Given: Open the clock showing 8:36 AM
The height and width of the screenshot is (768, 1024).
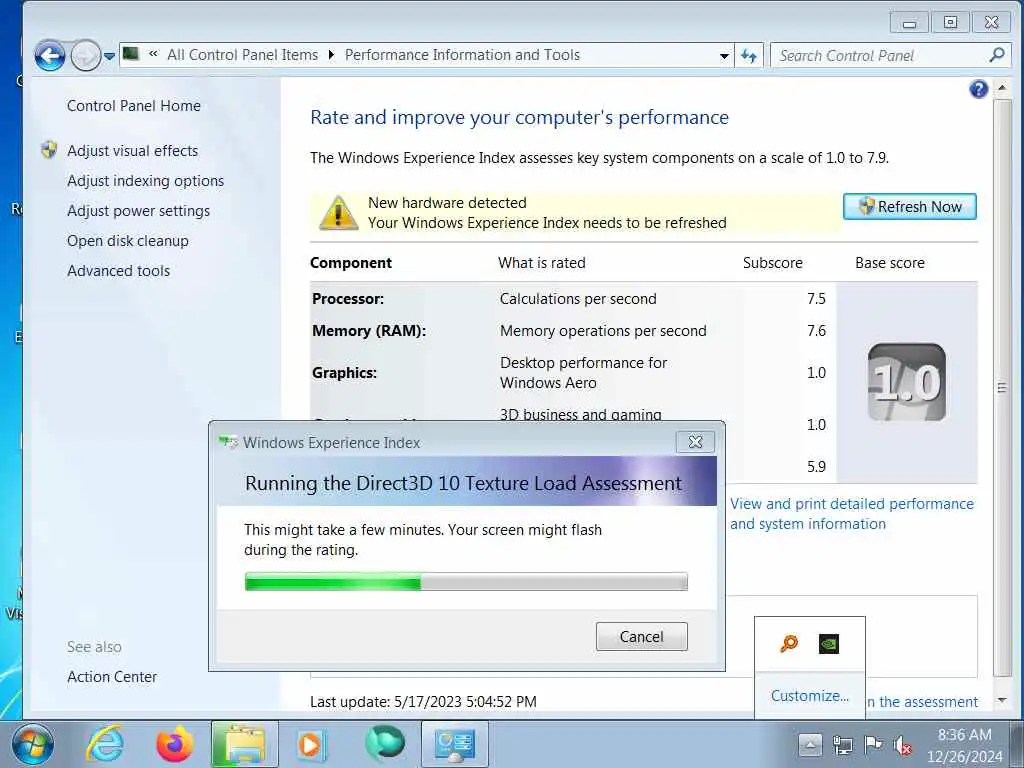Looking at the screenshot, I should (x=965, y=746).
